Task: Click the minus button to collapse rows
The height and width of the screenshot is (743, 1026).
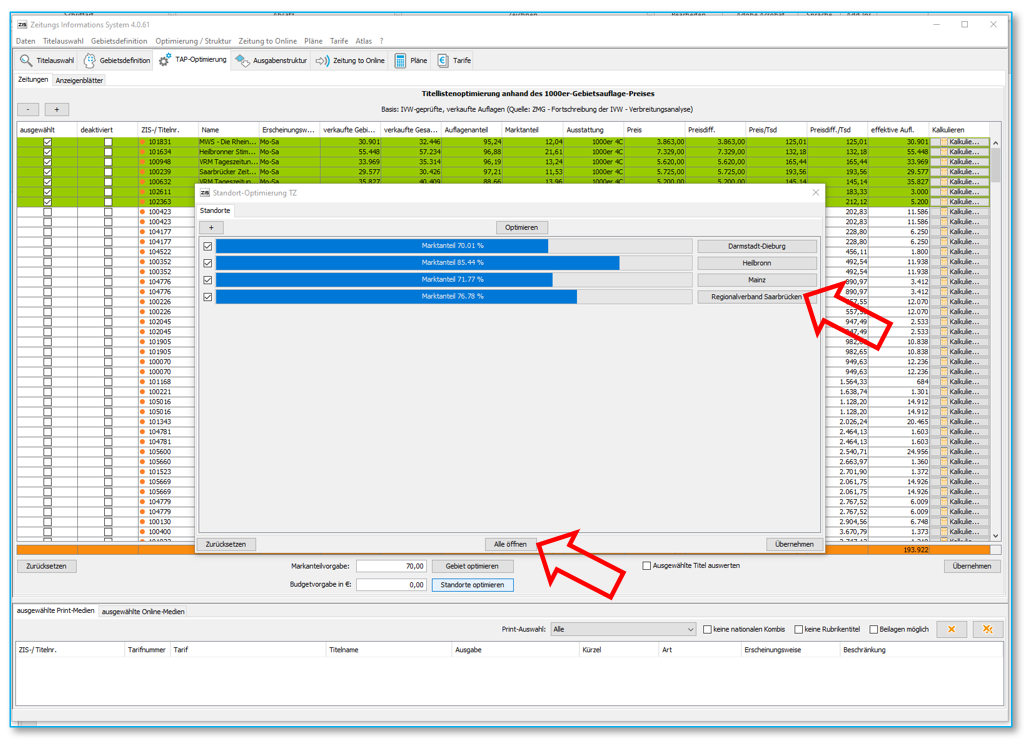Action: point(28,109)
